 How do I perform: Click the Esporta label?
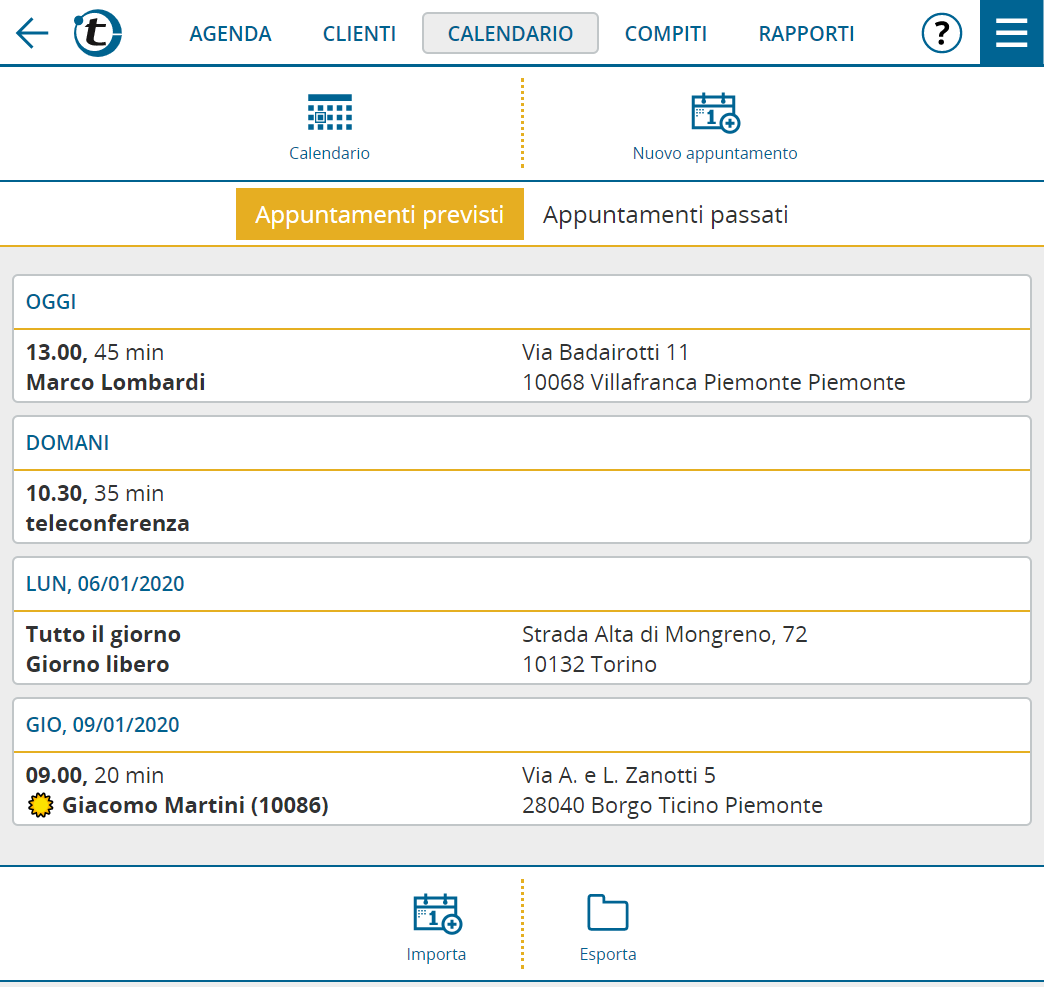click(x=608, y=954)
